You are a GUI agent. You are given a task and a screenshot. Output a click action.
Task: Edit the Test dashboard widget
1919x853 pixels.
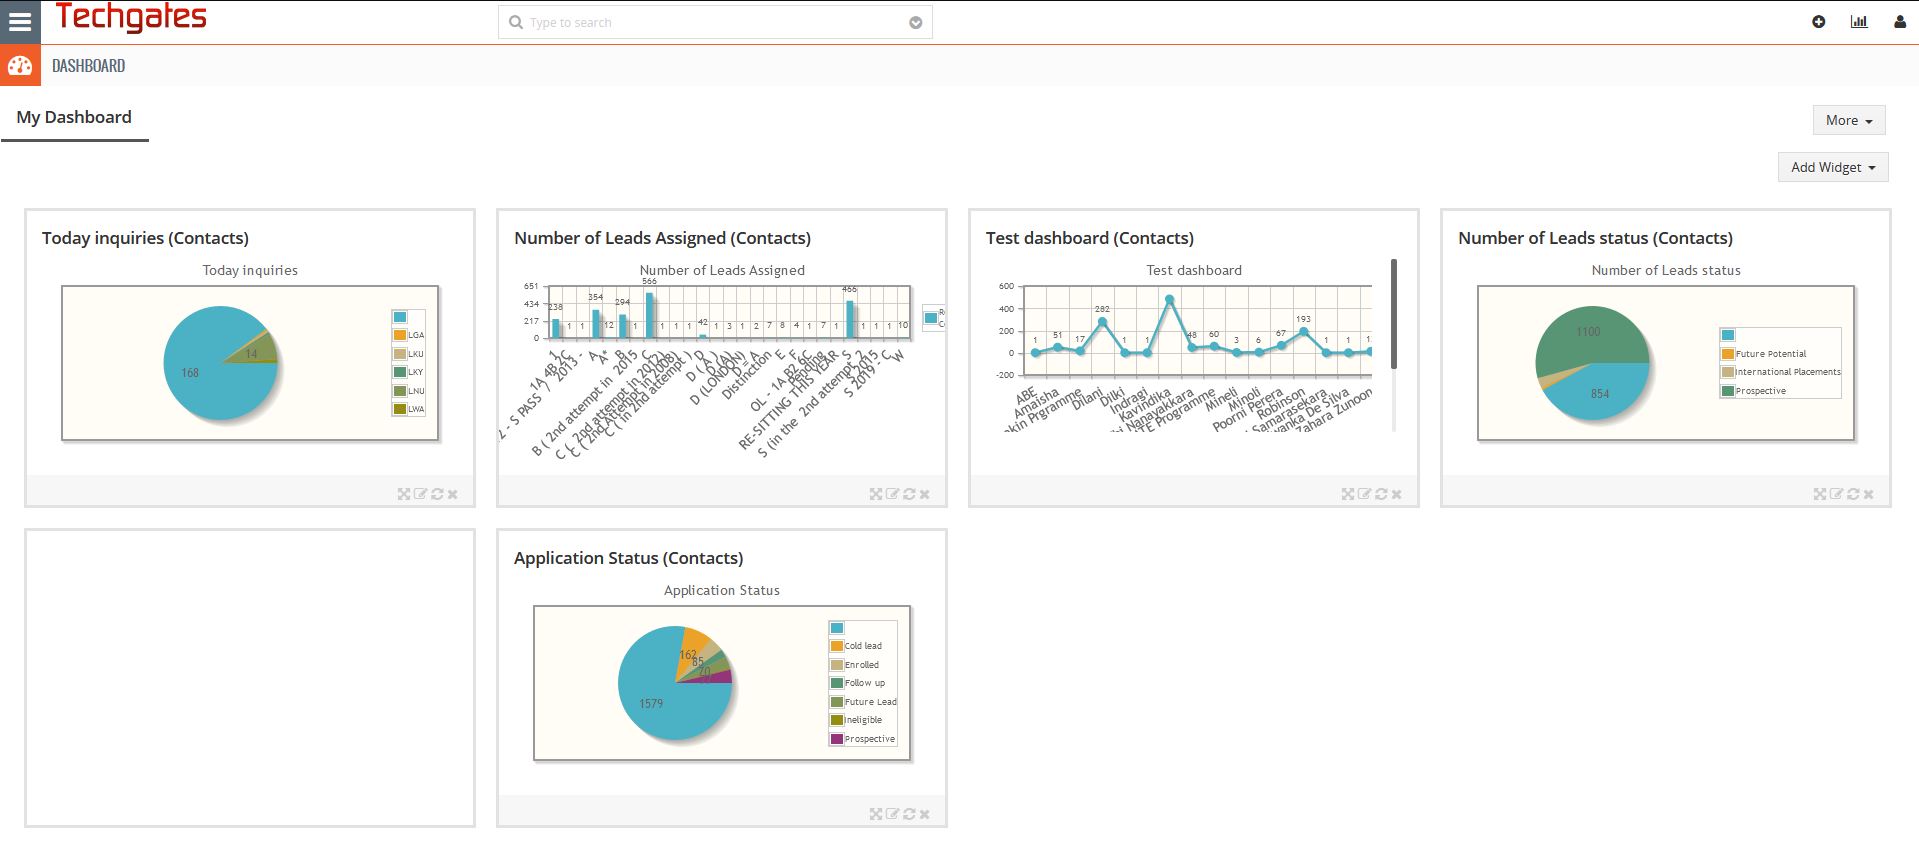tap(1364, 494)
